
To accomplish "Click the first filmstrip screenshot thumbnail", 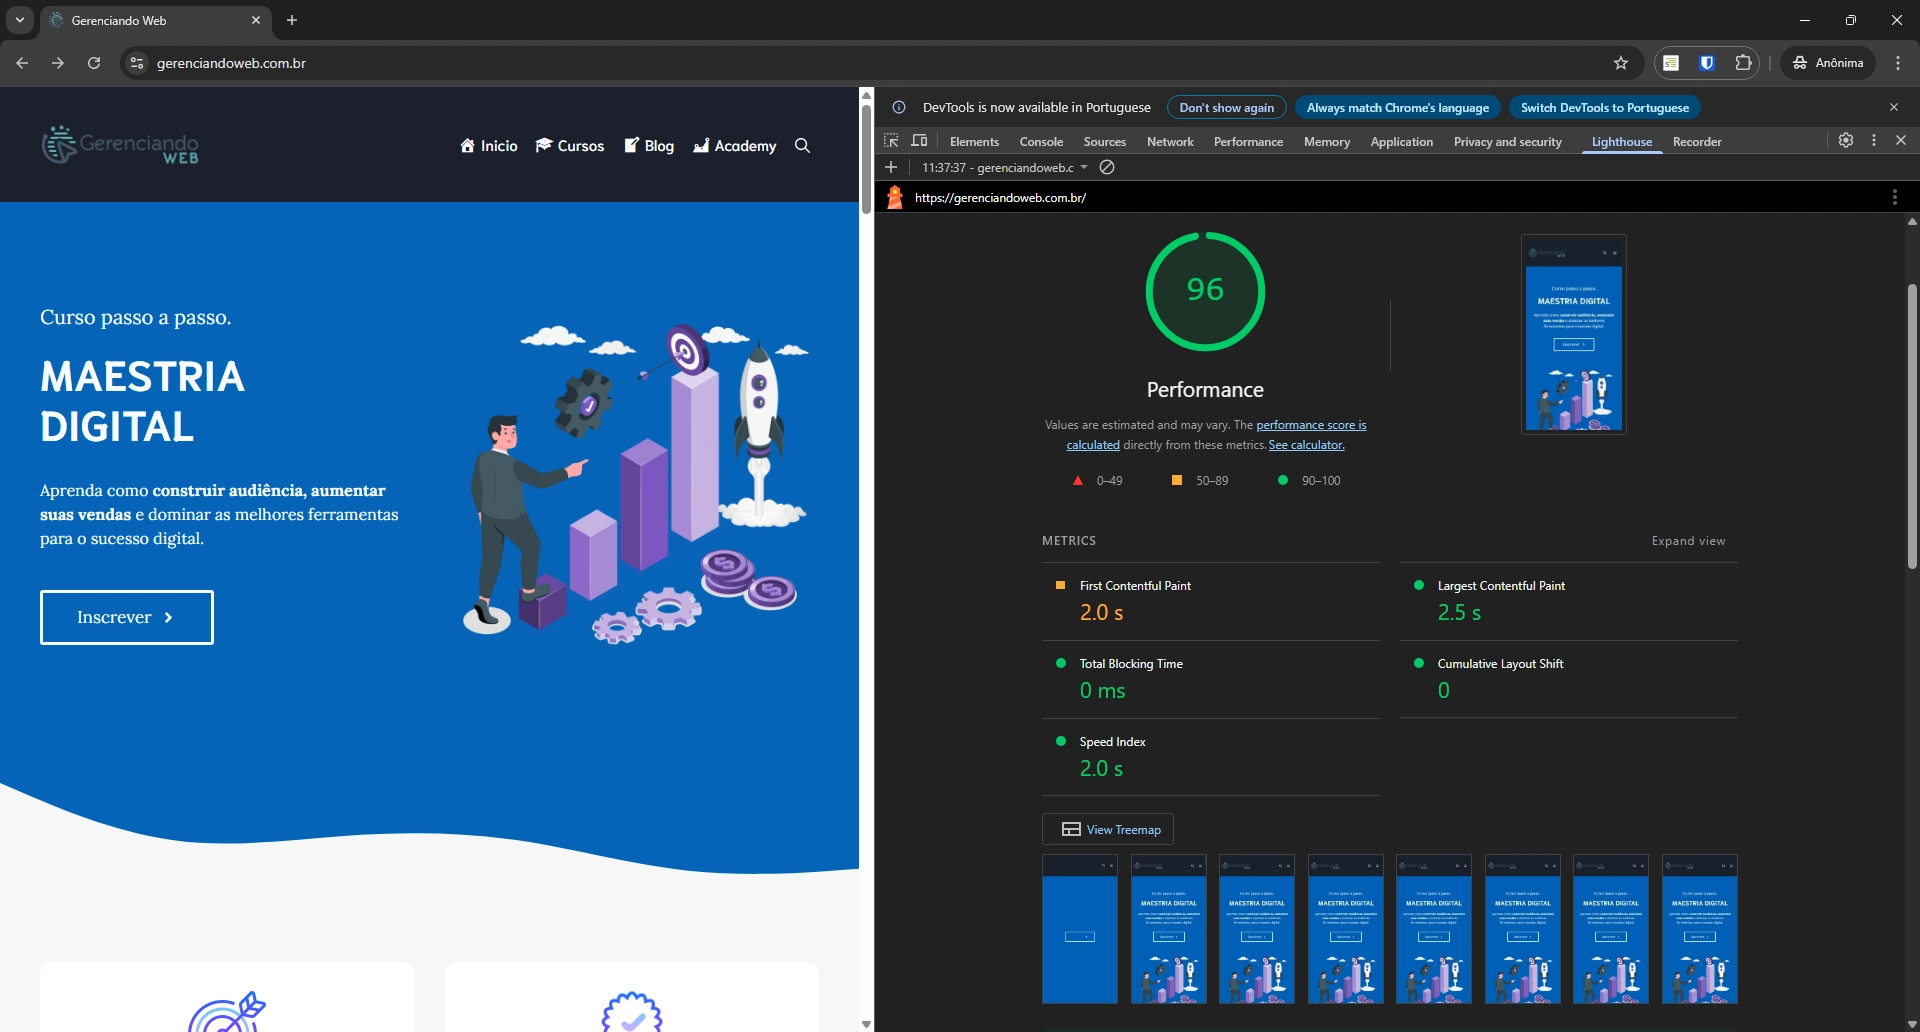I will (1080, 929).
